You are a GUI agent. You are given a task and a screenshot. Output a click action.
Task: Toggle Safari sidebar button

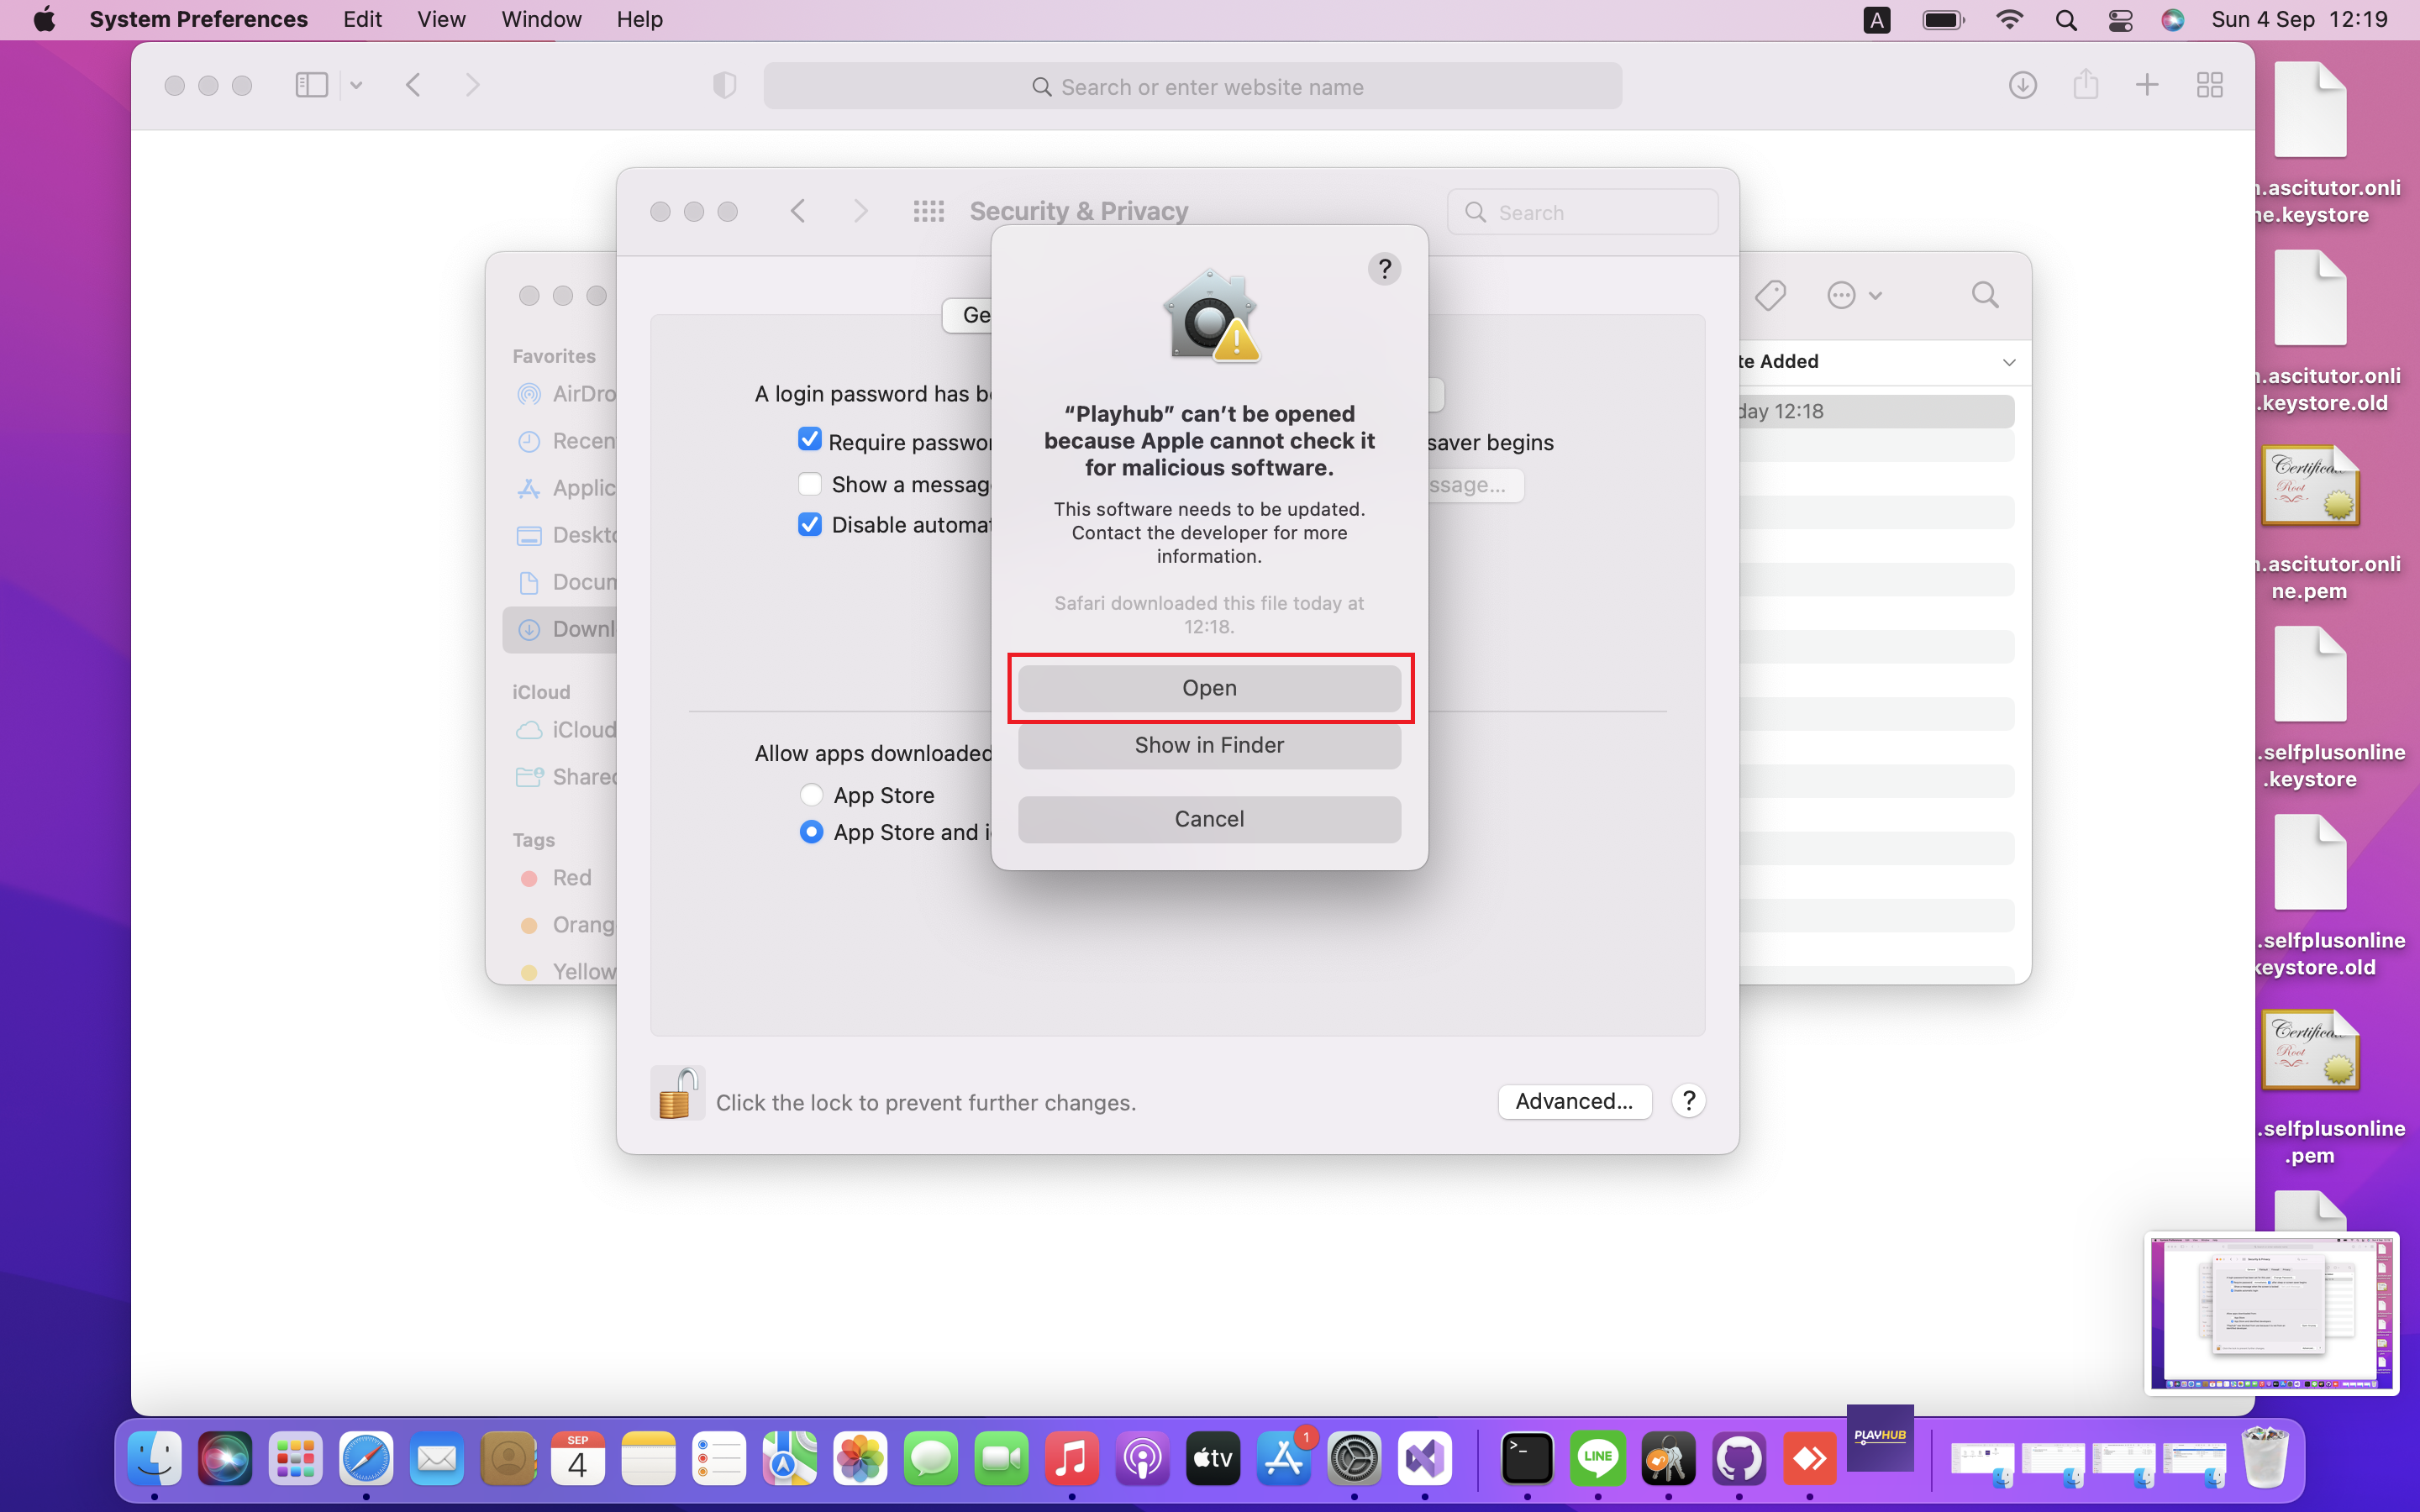[312, 85]
